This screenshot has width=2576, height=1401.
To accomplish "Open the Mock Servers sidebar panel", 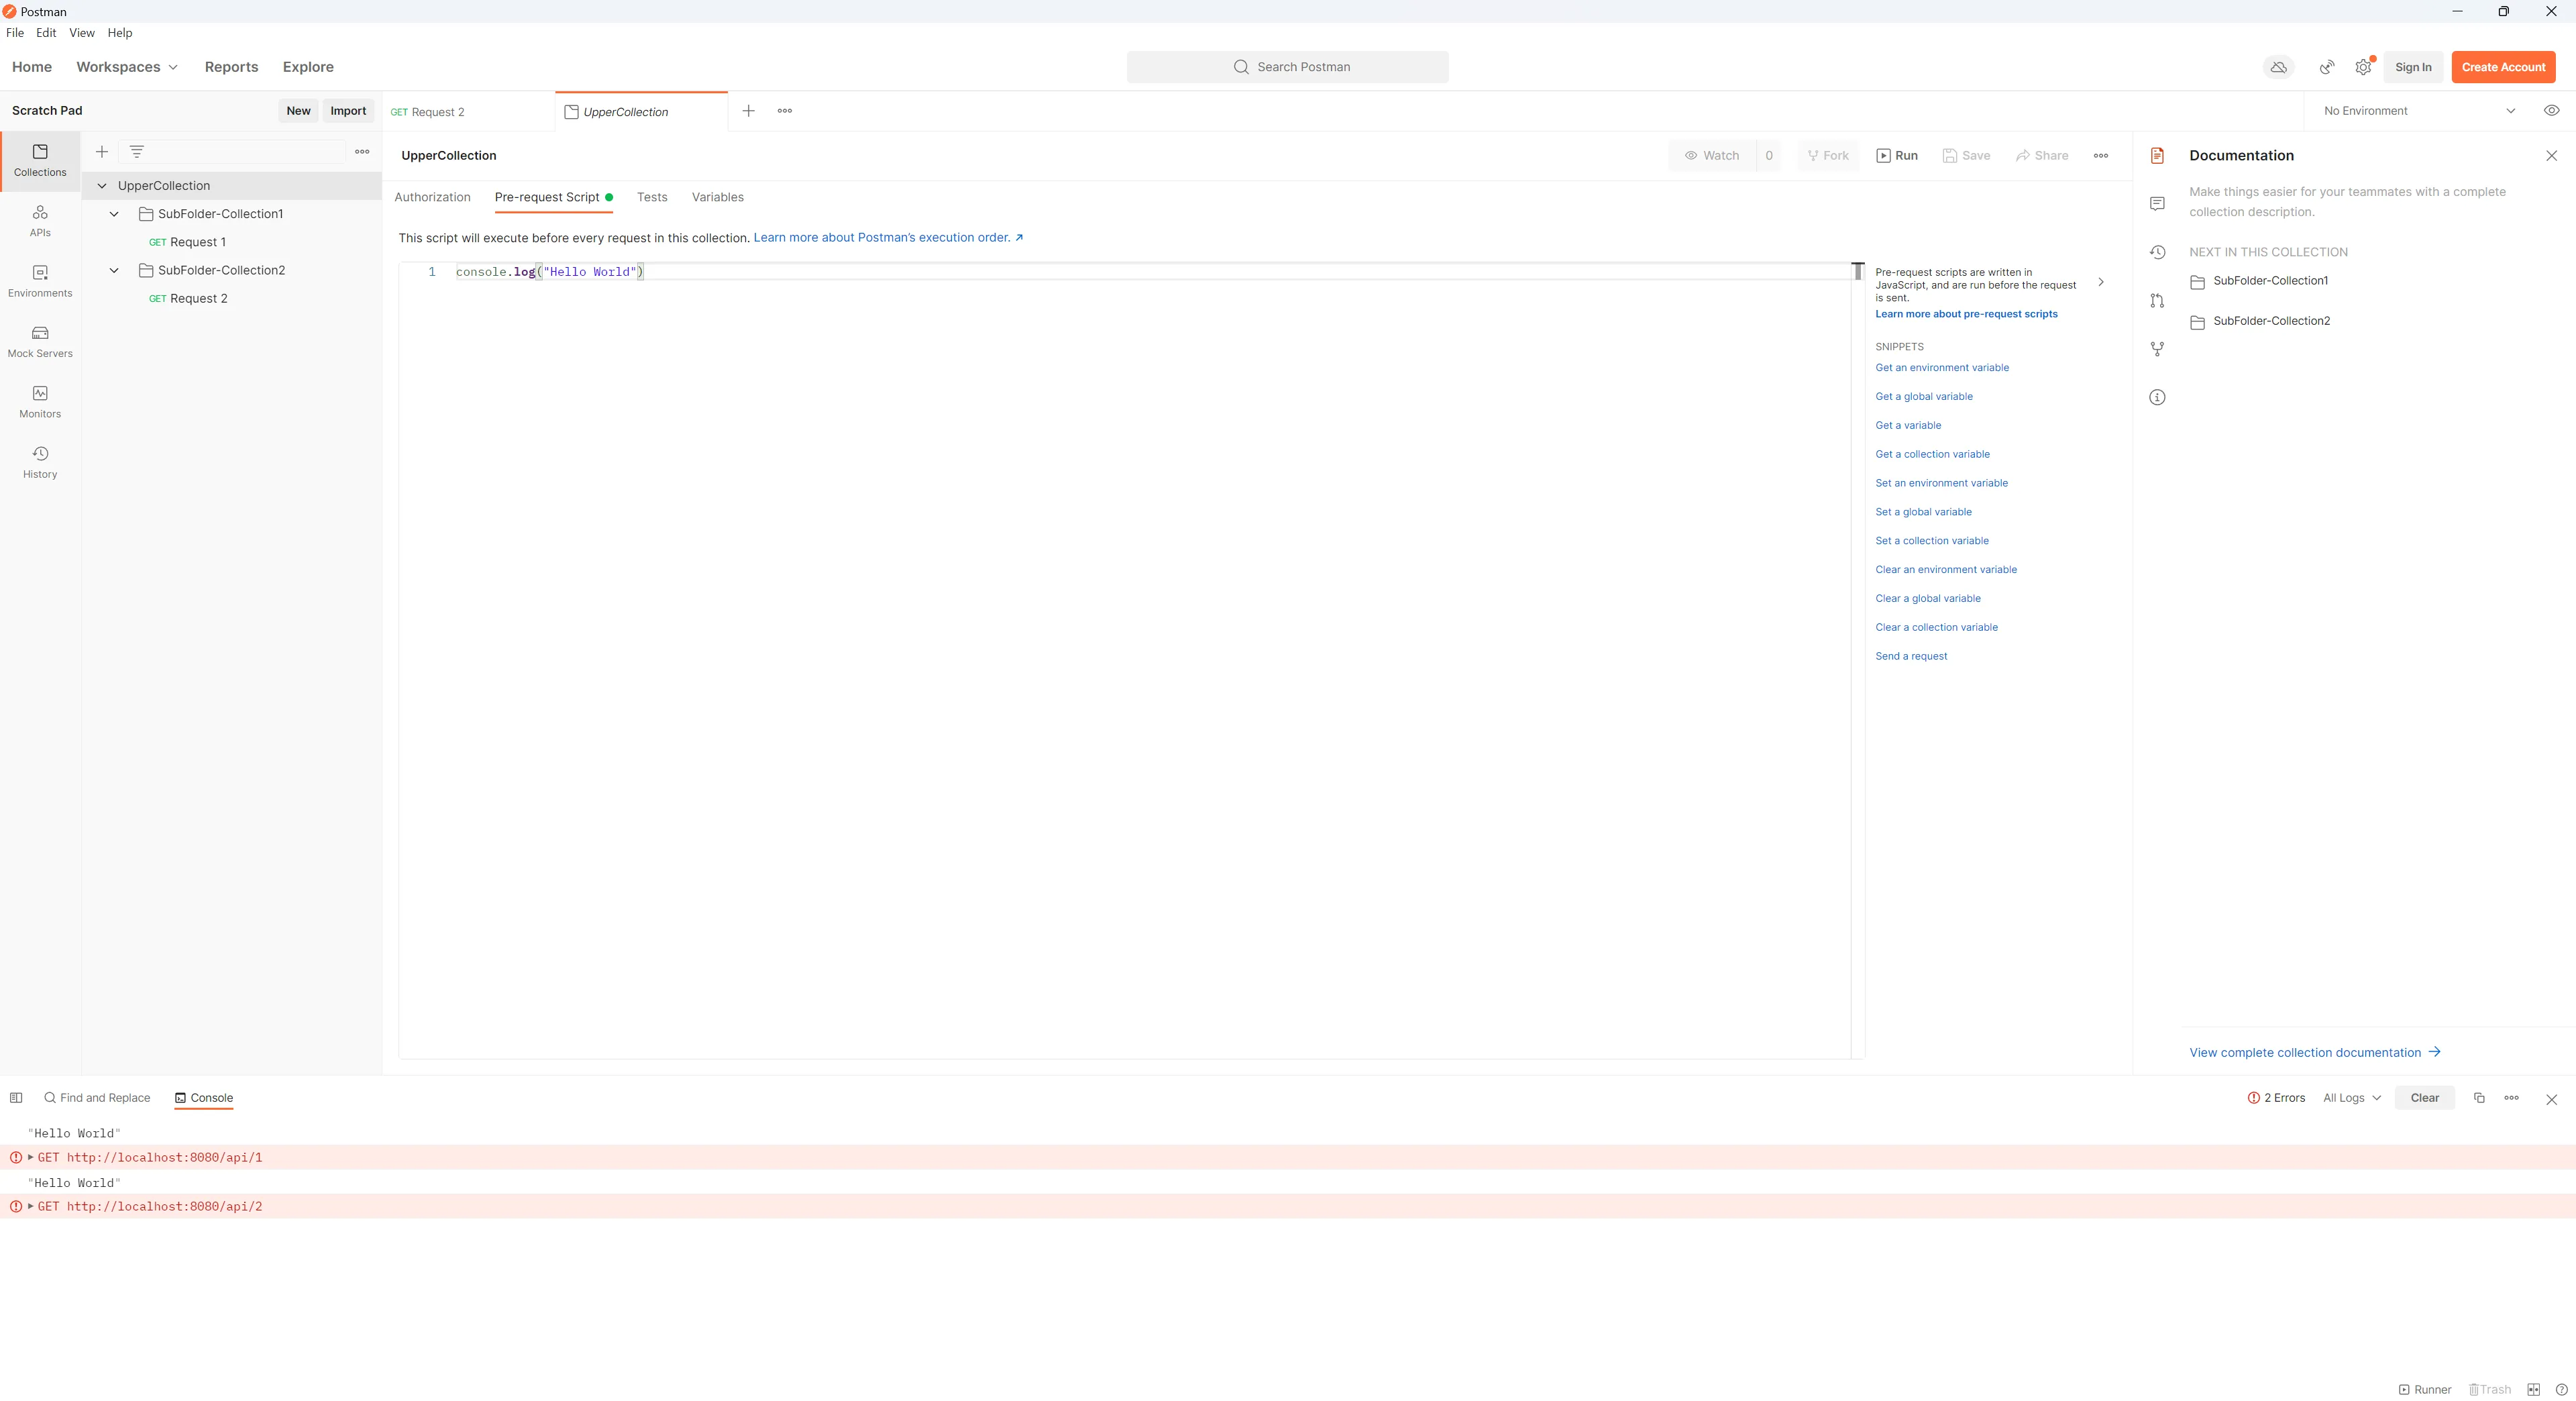I will pyautogui.click(x=40, y=341).
